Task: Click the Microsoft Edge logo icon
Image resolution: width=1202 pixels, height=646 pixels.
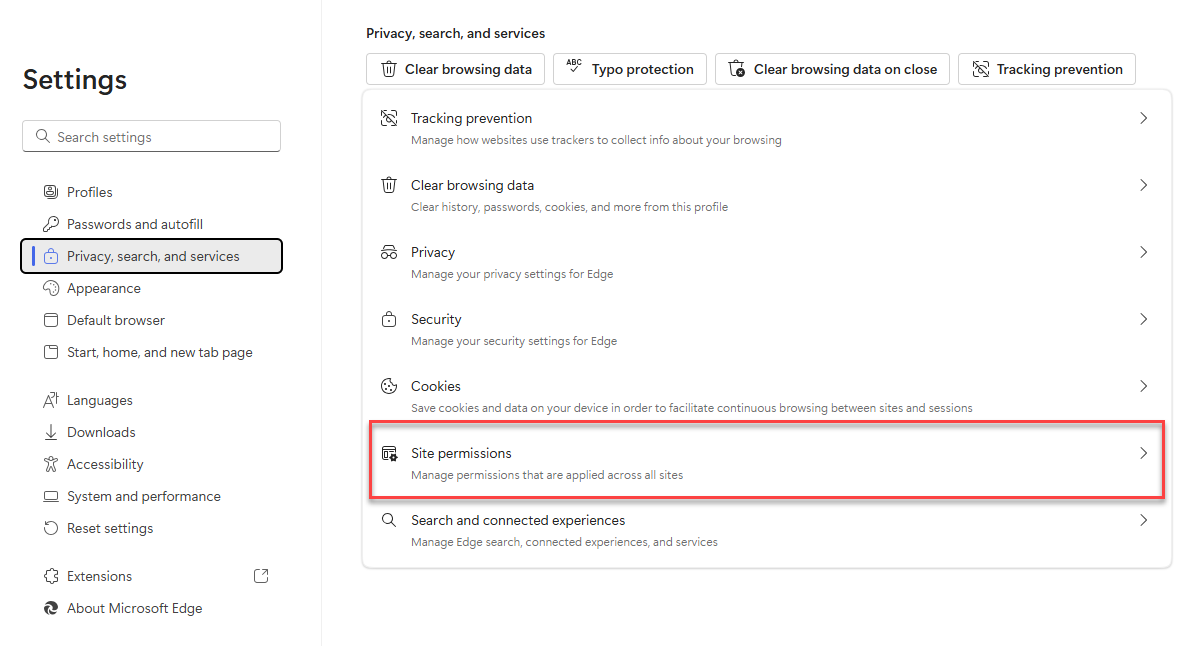Action: (x=50, y=608)
